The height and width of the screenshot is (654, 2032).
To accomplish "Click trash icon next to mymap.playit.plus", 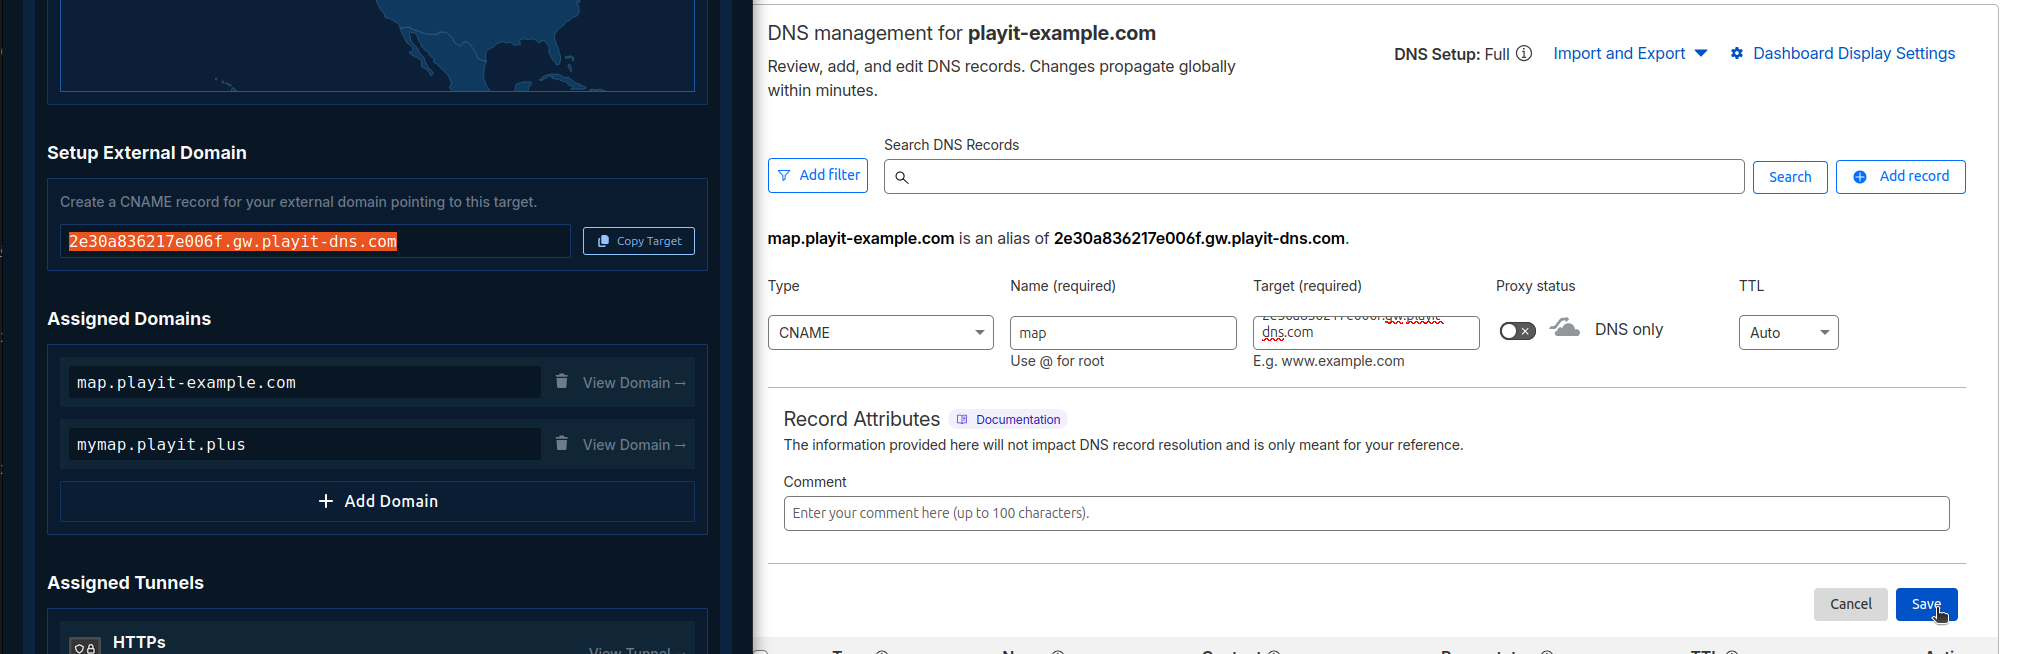I will point(561,443).
